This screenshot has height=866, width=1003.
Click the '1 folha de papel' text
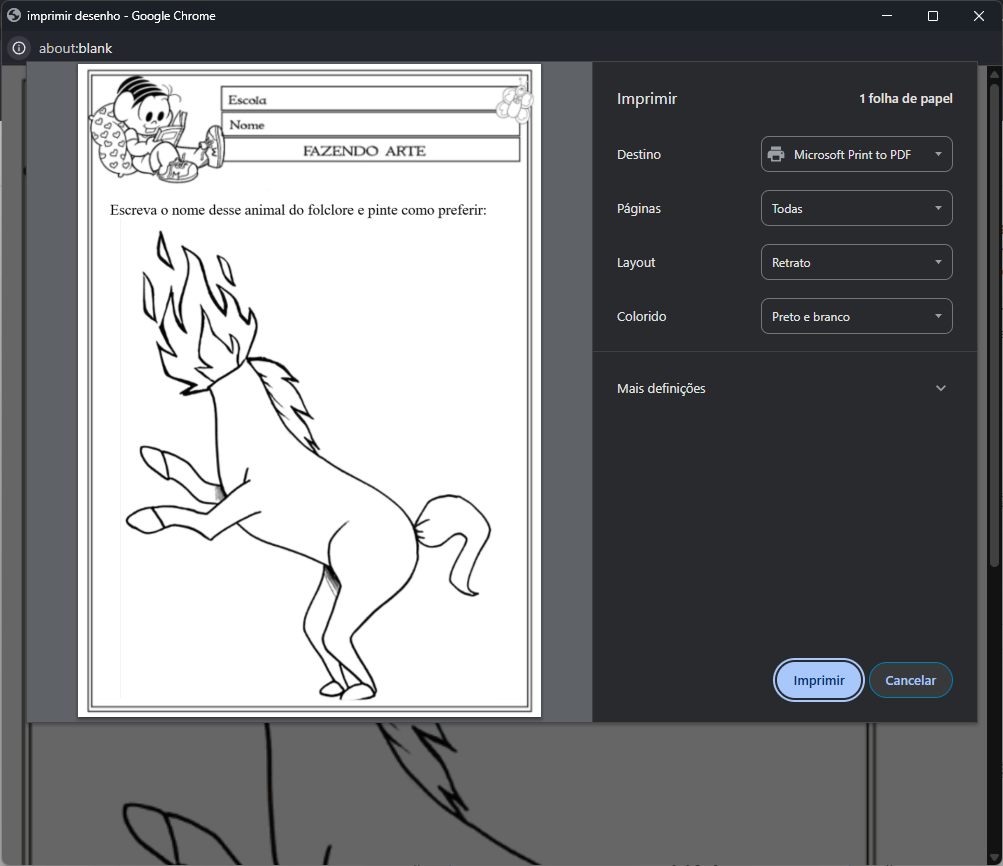[905, 98]
